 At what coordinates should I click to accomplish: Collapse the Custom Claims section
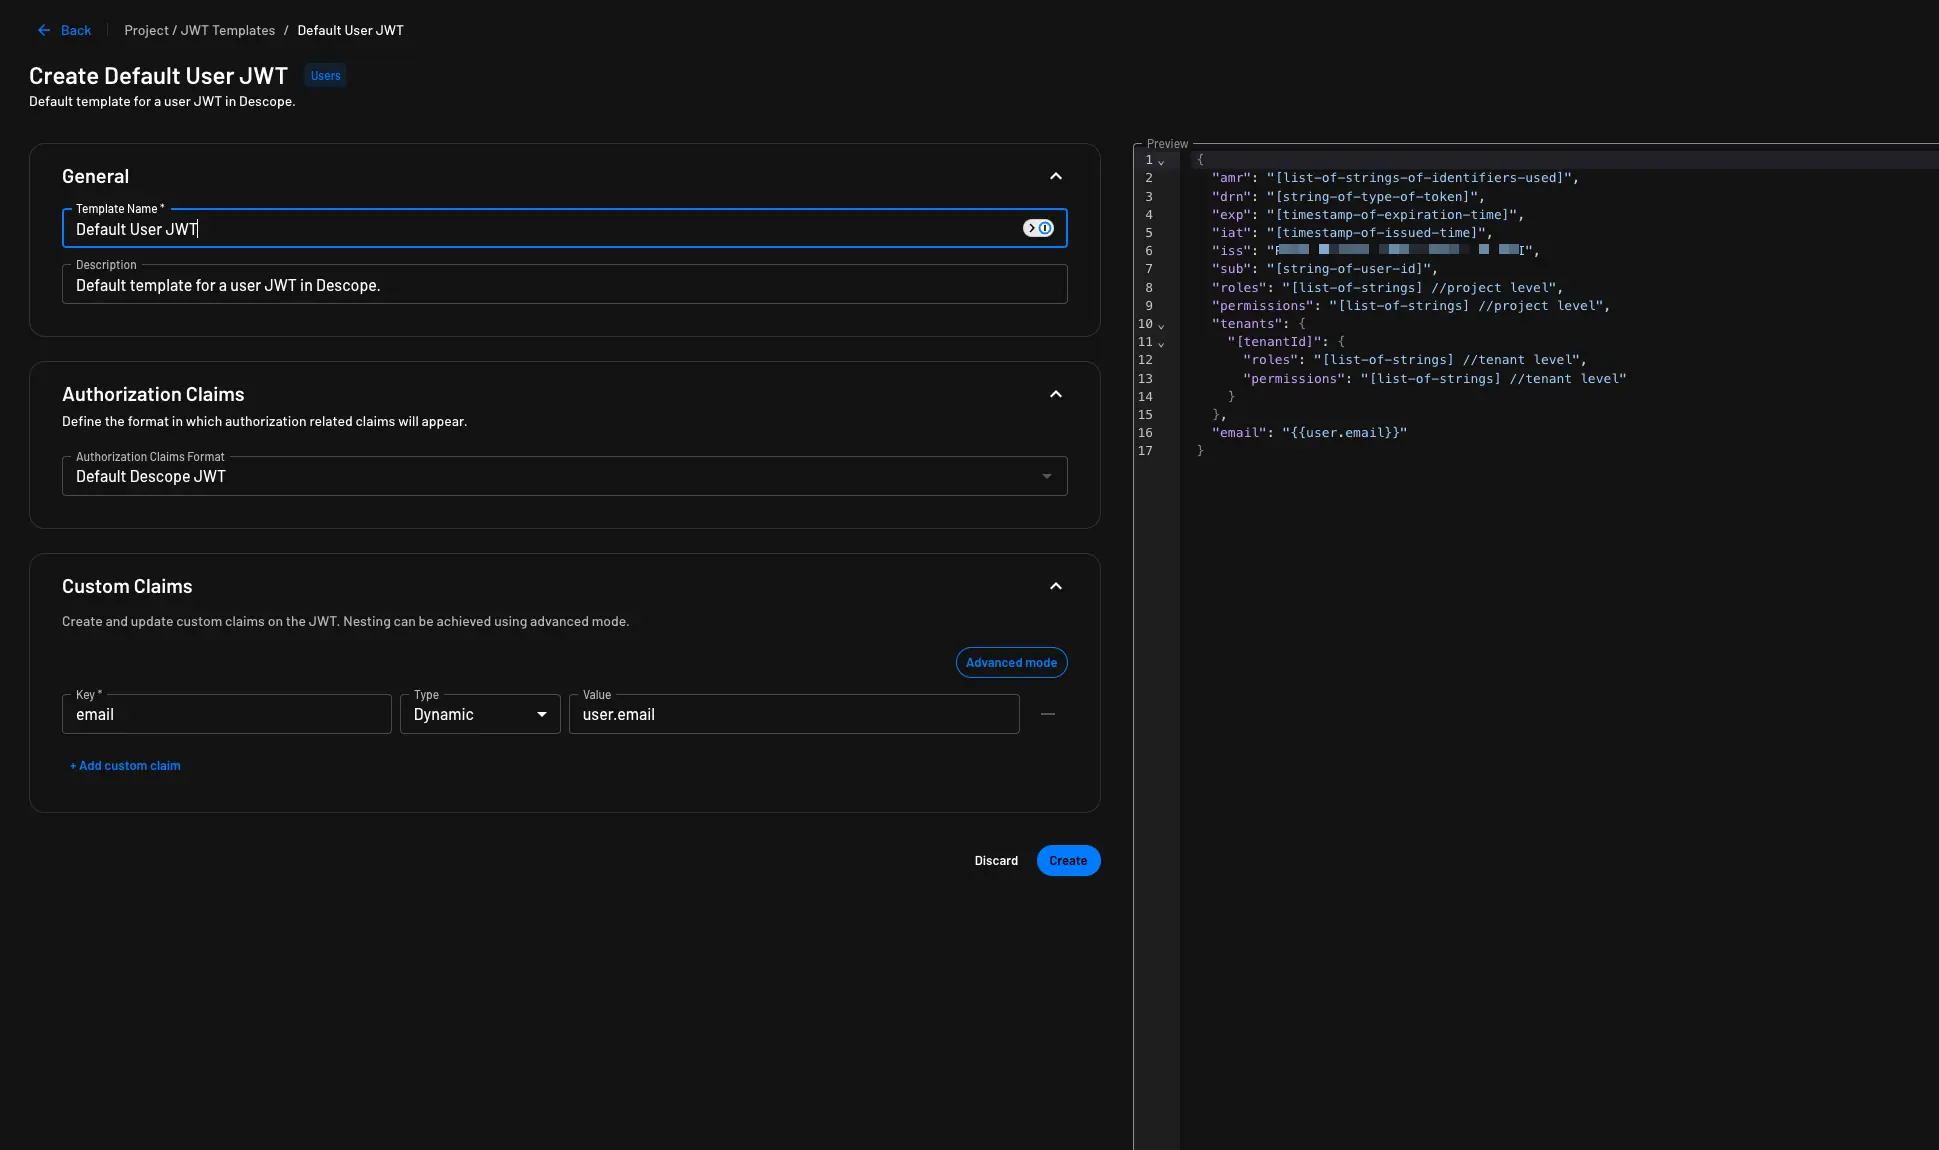pyautogui.click(x=1056, y=586)
